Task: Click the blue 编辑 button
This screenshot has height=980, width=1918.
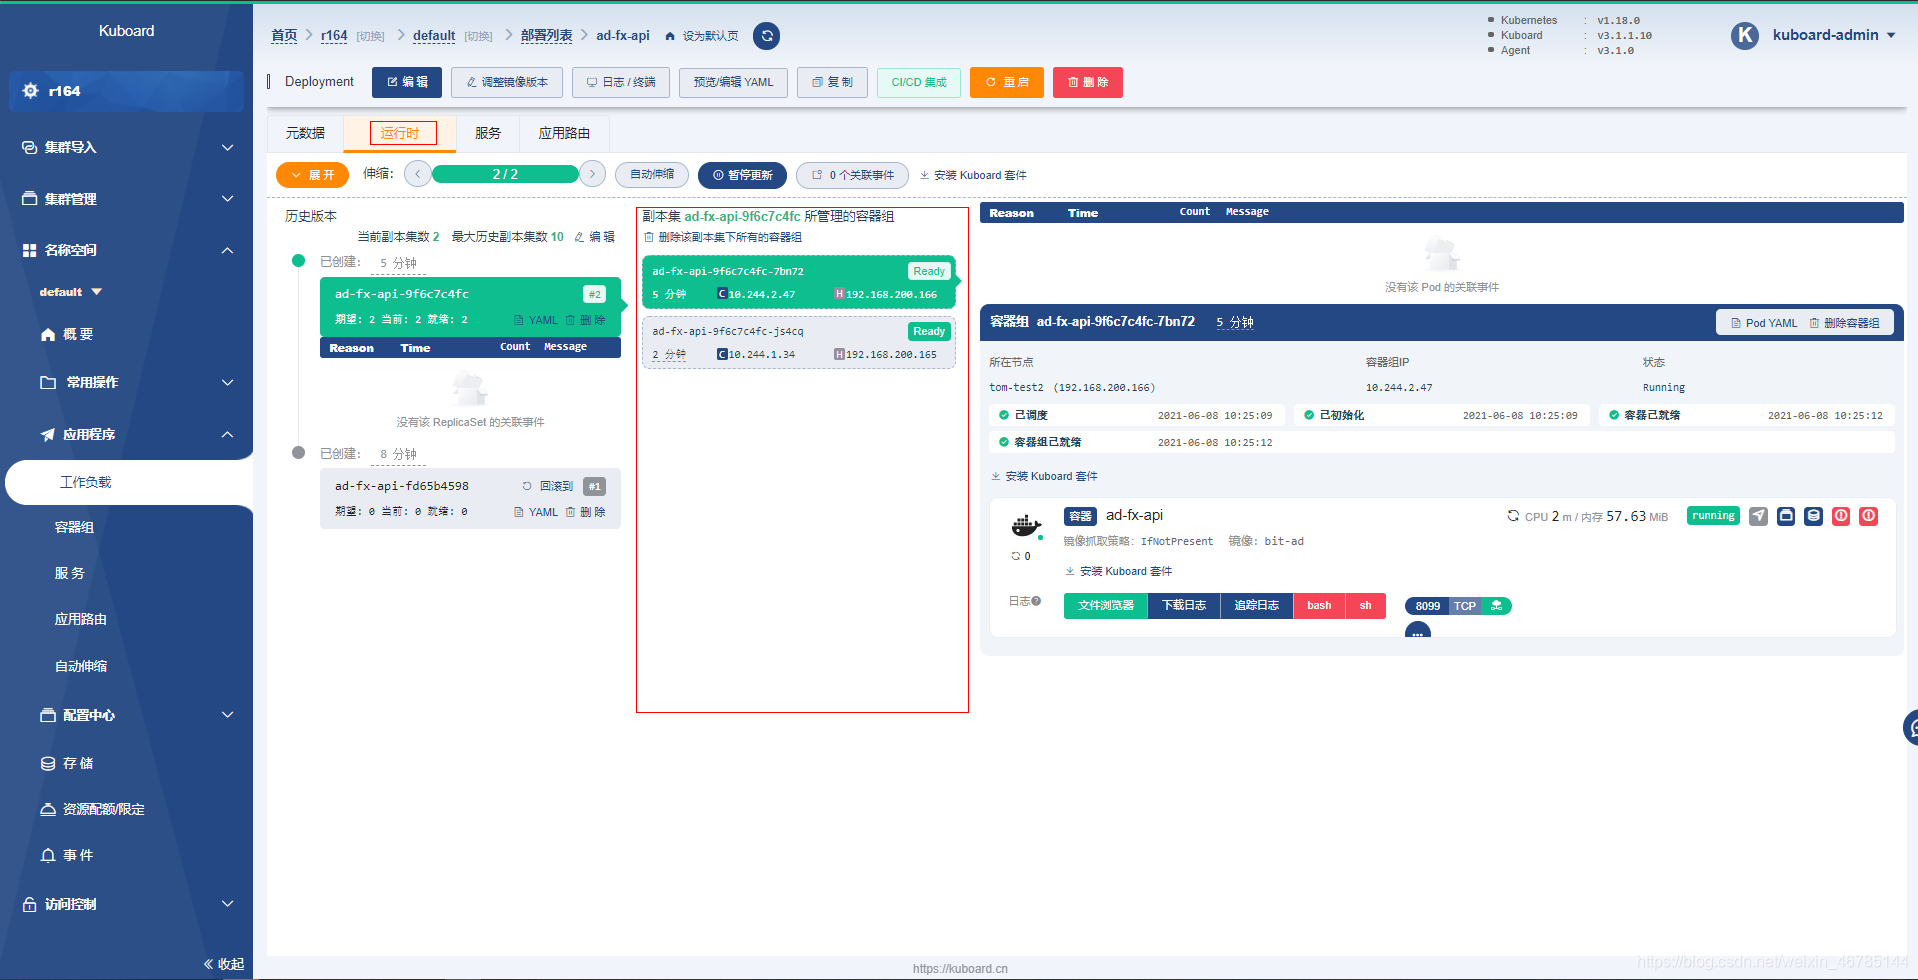Action: [x=407, y=82]
